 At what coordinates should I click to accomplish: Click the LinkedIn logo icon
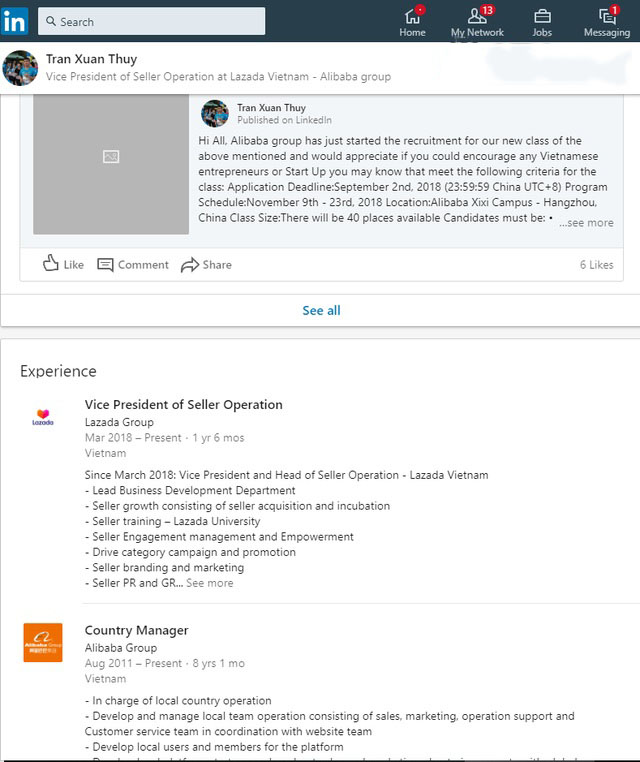coord(15,20)
